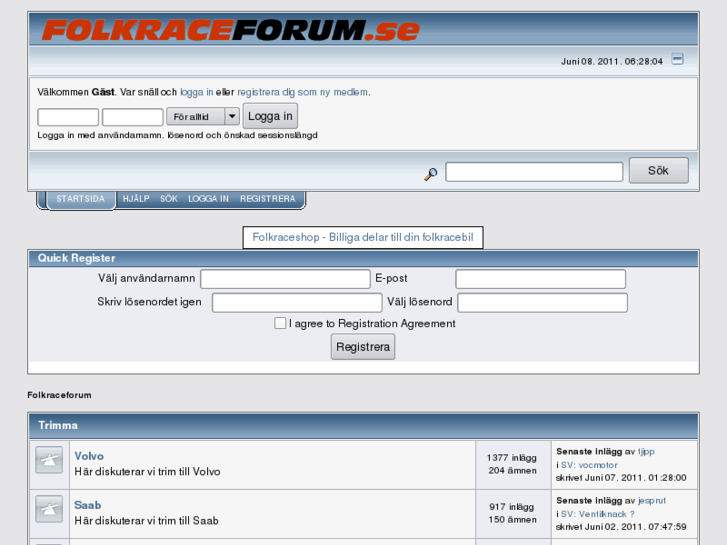The height and width of the screenshot is (545, 727).
Task: Follow the 'logga in' link in welcome text
Action: pyautogui.click(x=197, y=92)
